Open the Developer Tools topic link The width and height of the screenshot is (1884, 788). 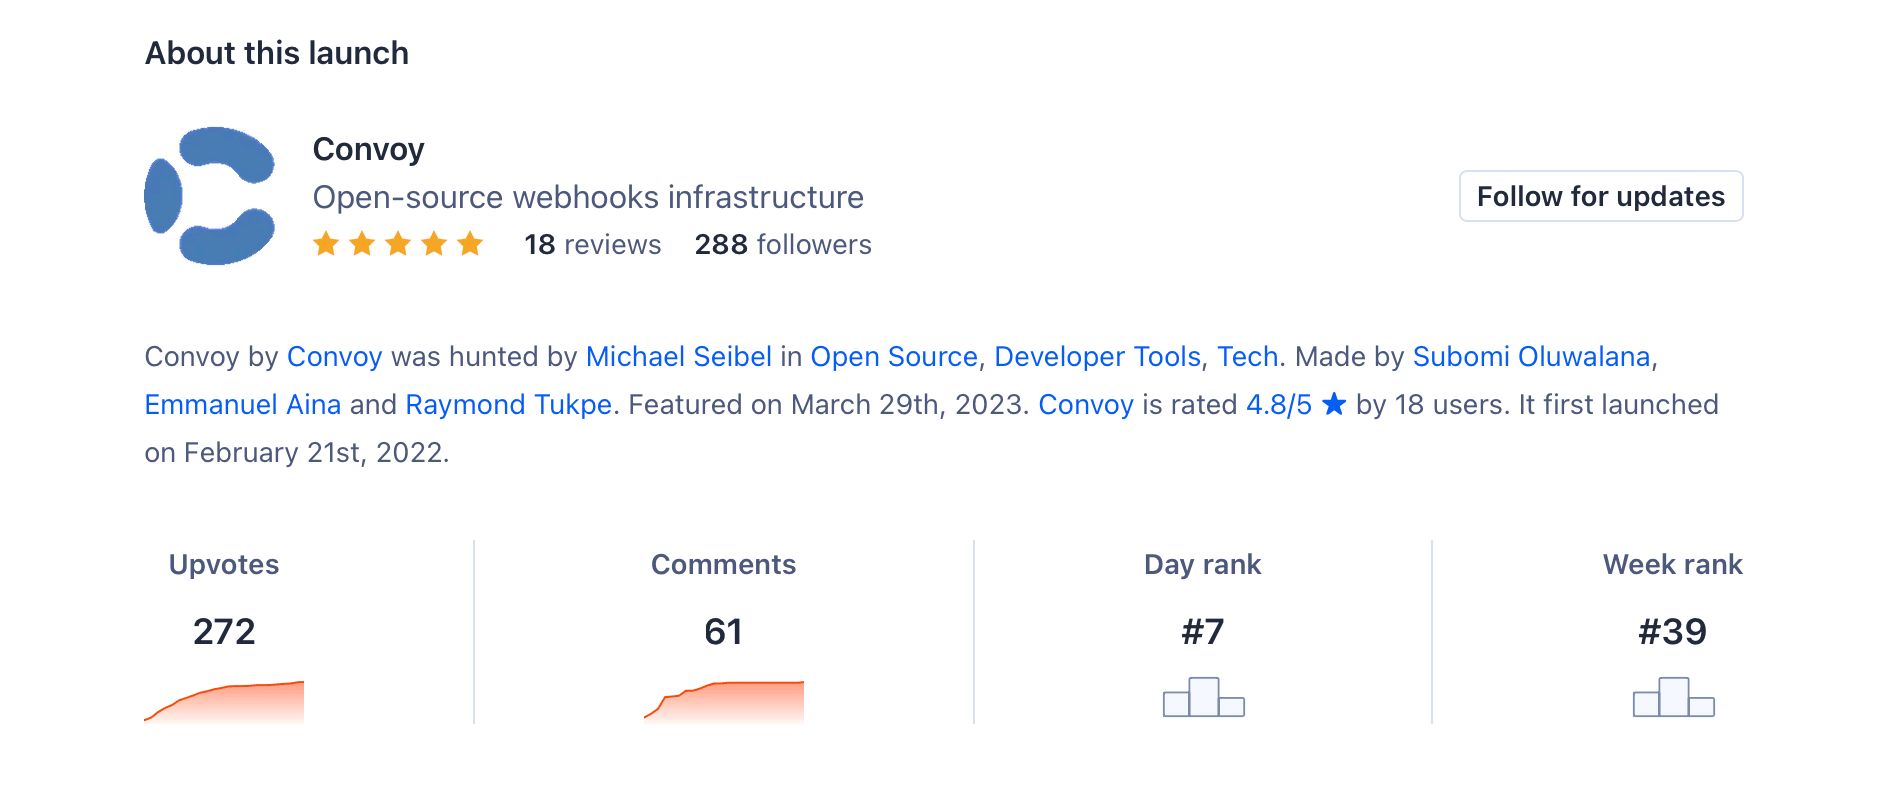point(1097,356)
